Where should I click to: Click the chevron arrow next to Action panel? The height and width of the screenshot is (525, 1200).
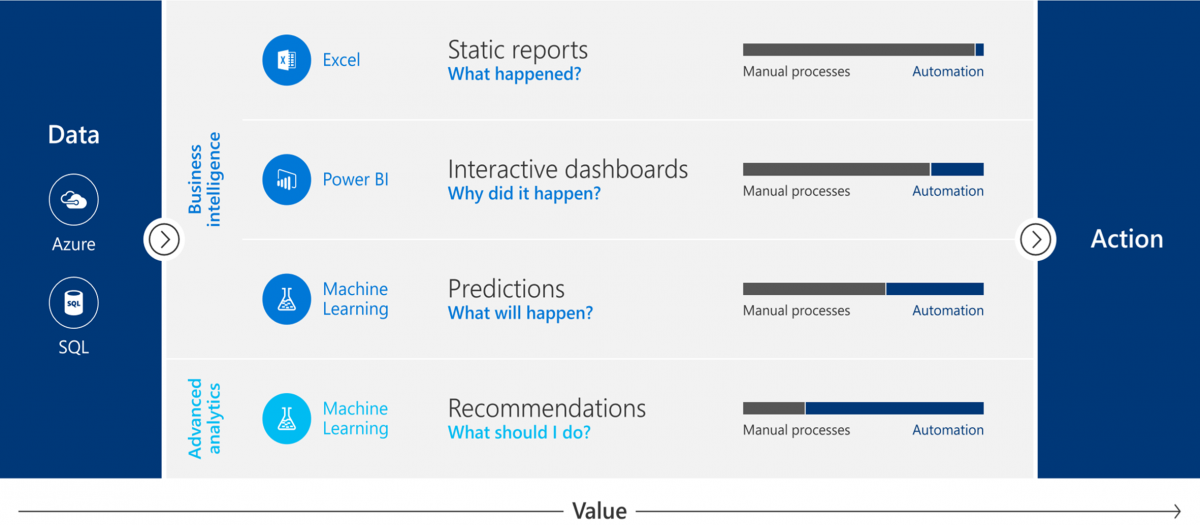1036,240
